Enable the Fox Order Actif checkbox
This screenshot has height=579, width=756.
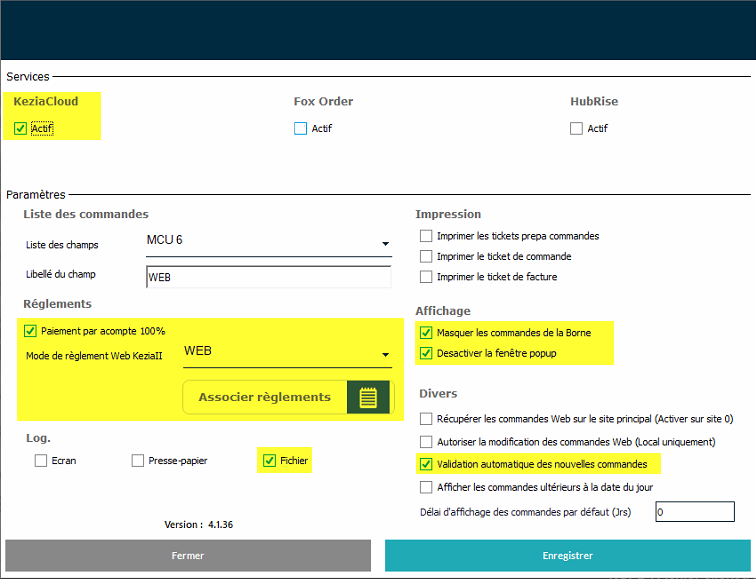pos(300,128)
